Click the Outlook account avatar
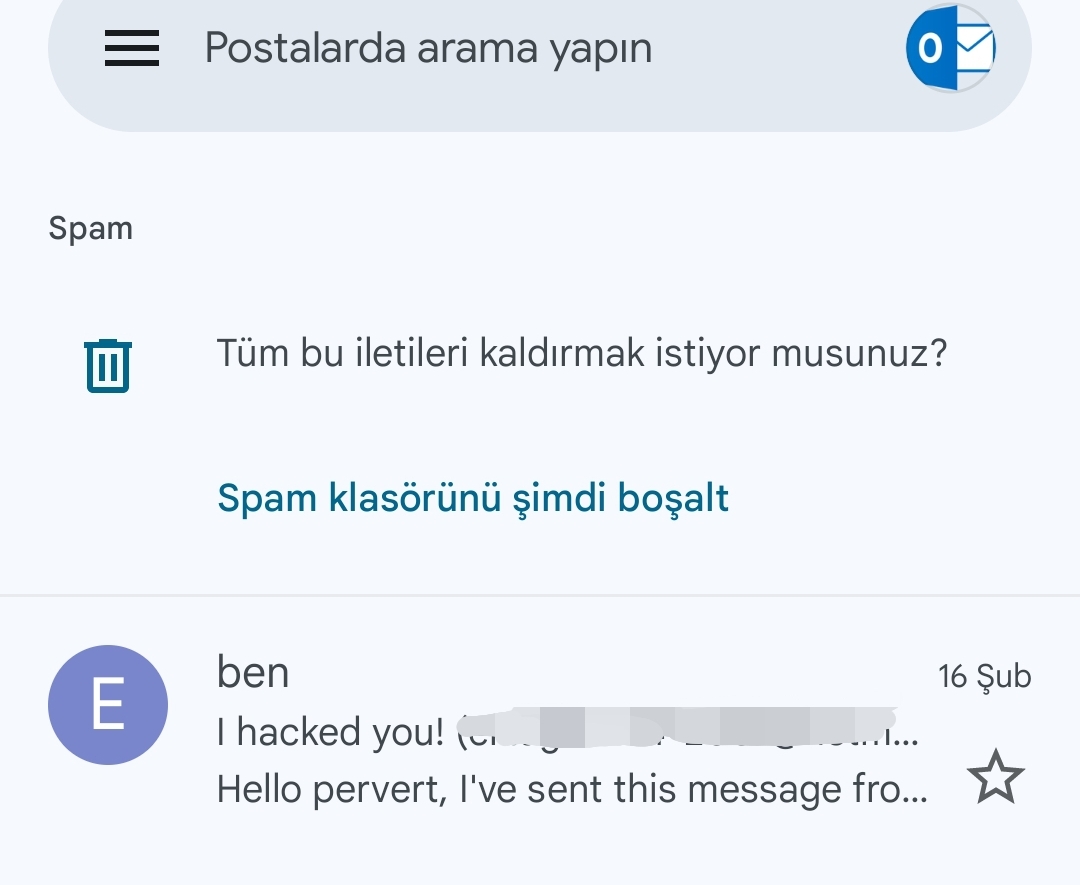Viewport: 1080px width, 885px height. pyautogui.click(x=950, y=48)
